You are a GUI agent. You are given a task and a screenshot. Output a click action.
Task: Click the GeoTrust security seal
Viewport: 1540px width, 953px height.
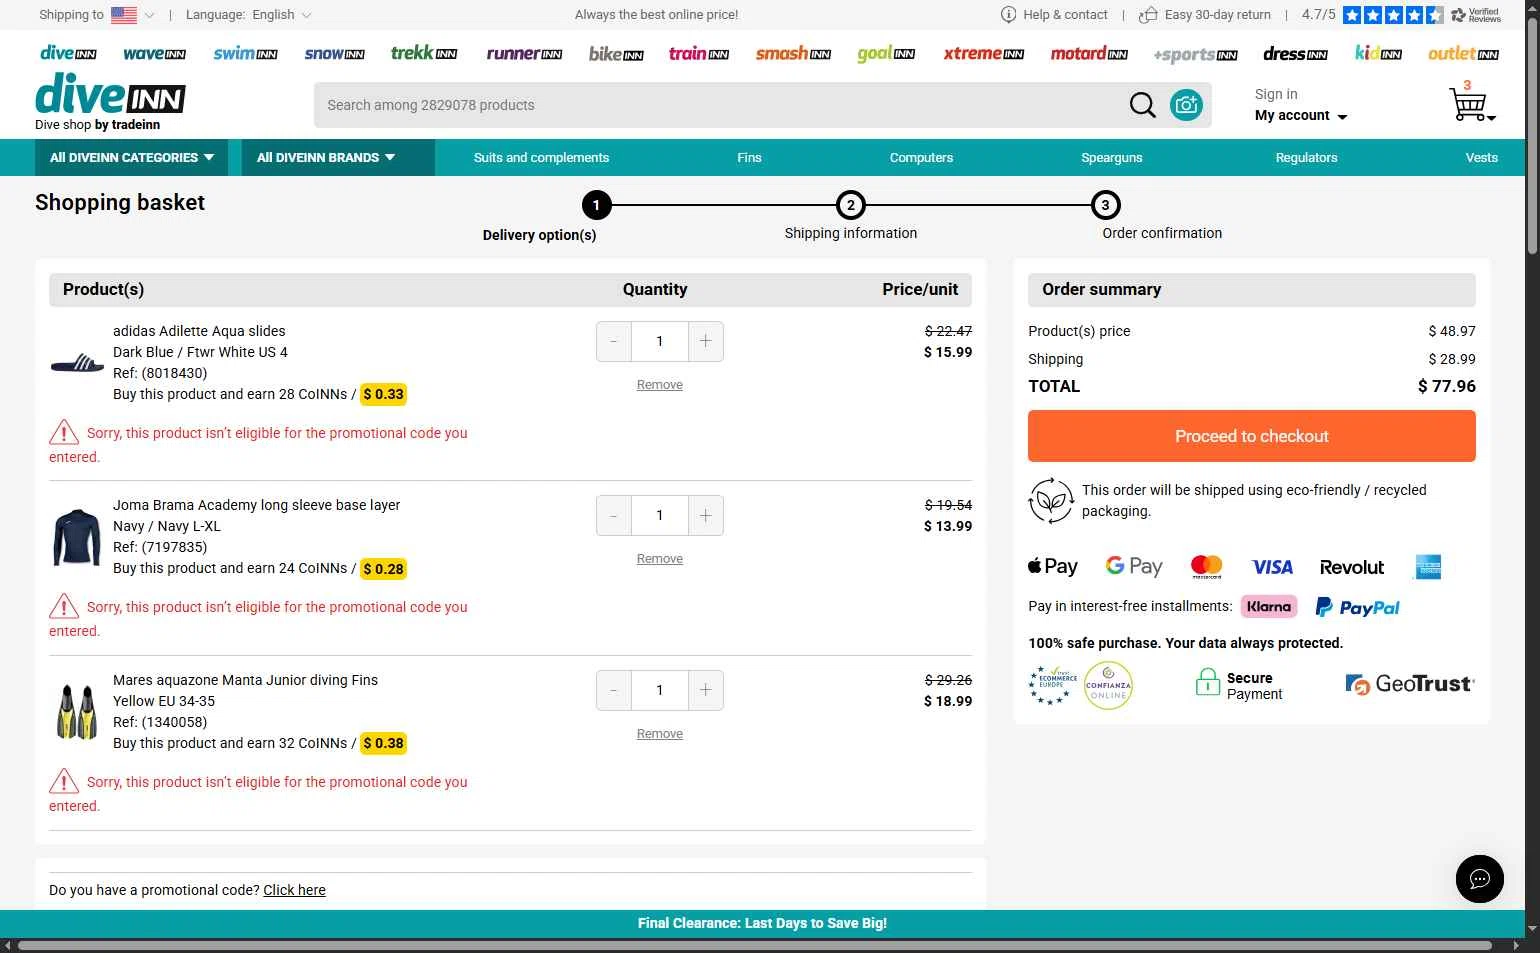tap(1410, 684)
